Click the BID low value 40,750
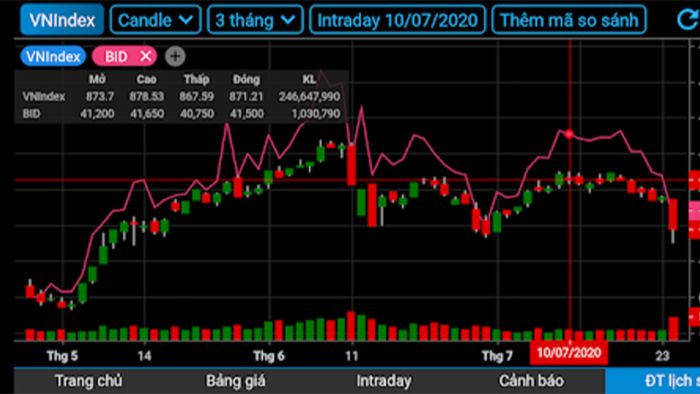The image size is (700, 394). (x=197, y=114)
